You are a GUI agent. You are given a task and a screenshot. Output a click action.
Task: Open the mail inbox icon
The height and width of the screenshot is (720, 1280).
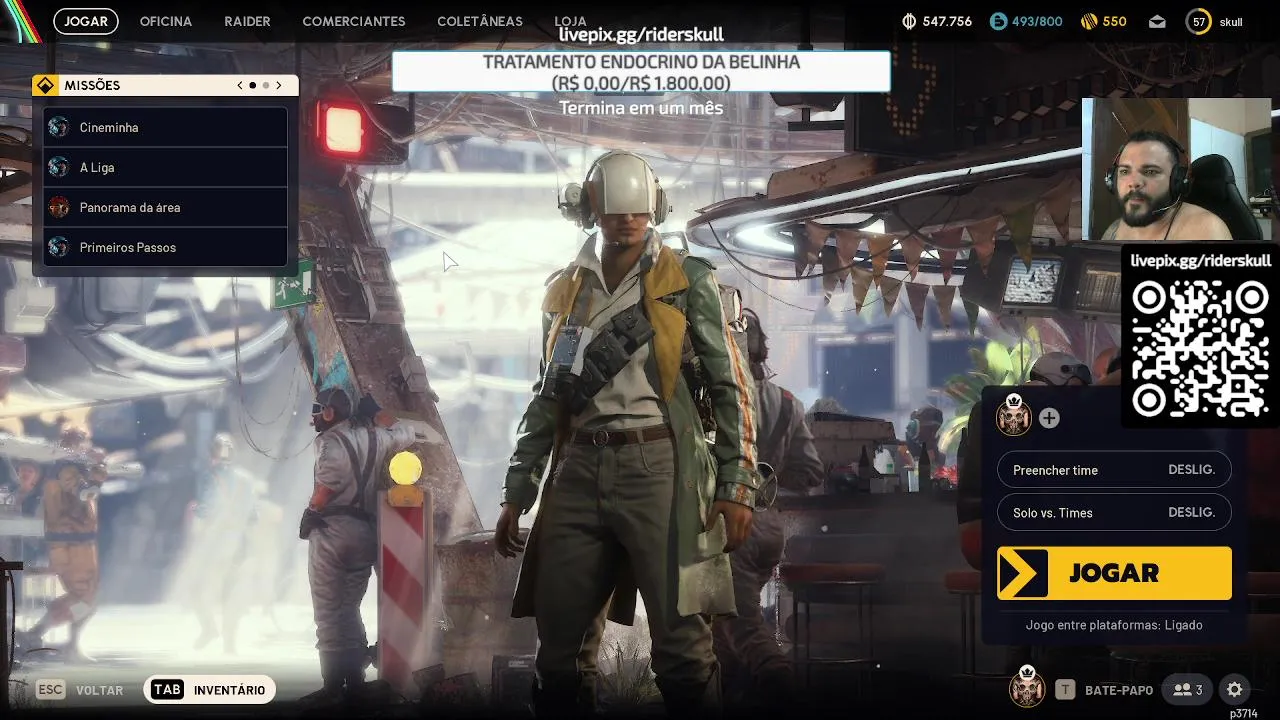(1157, 21)
